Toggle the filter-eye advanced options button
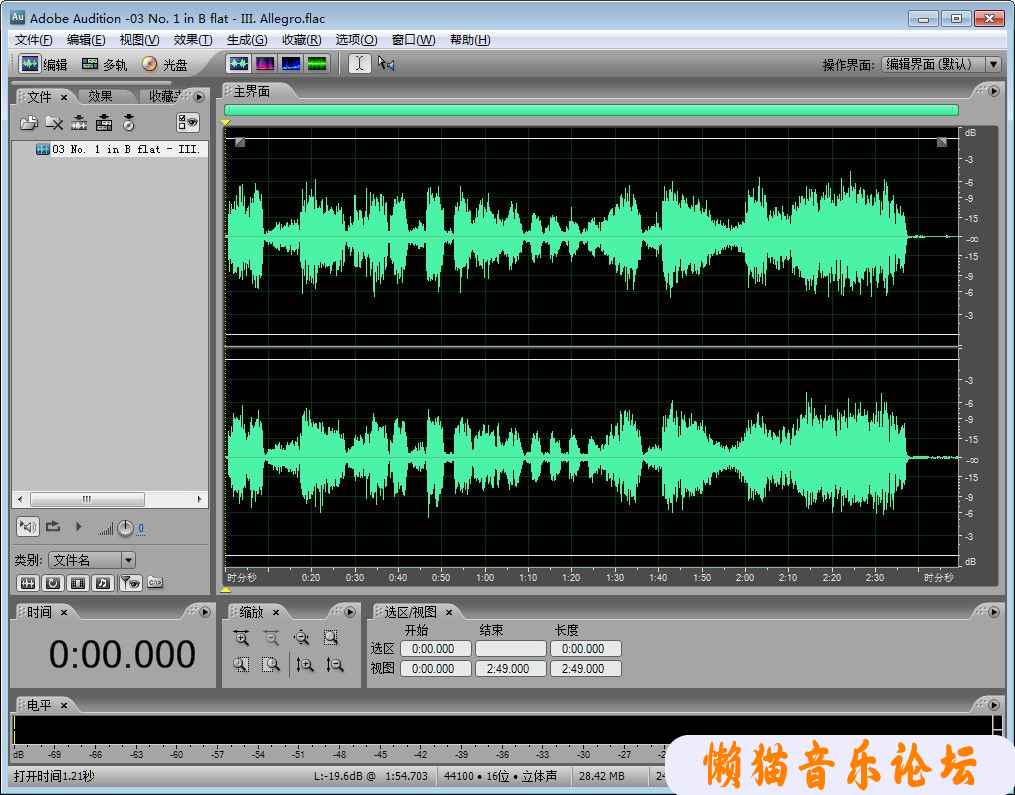Screen dimensions: 1015x795 [130, 583]
